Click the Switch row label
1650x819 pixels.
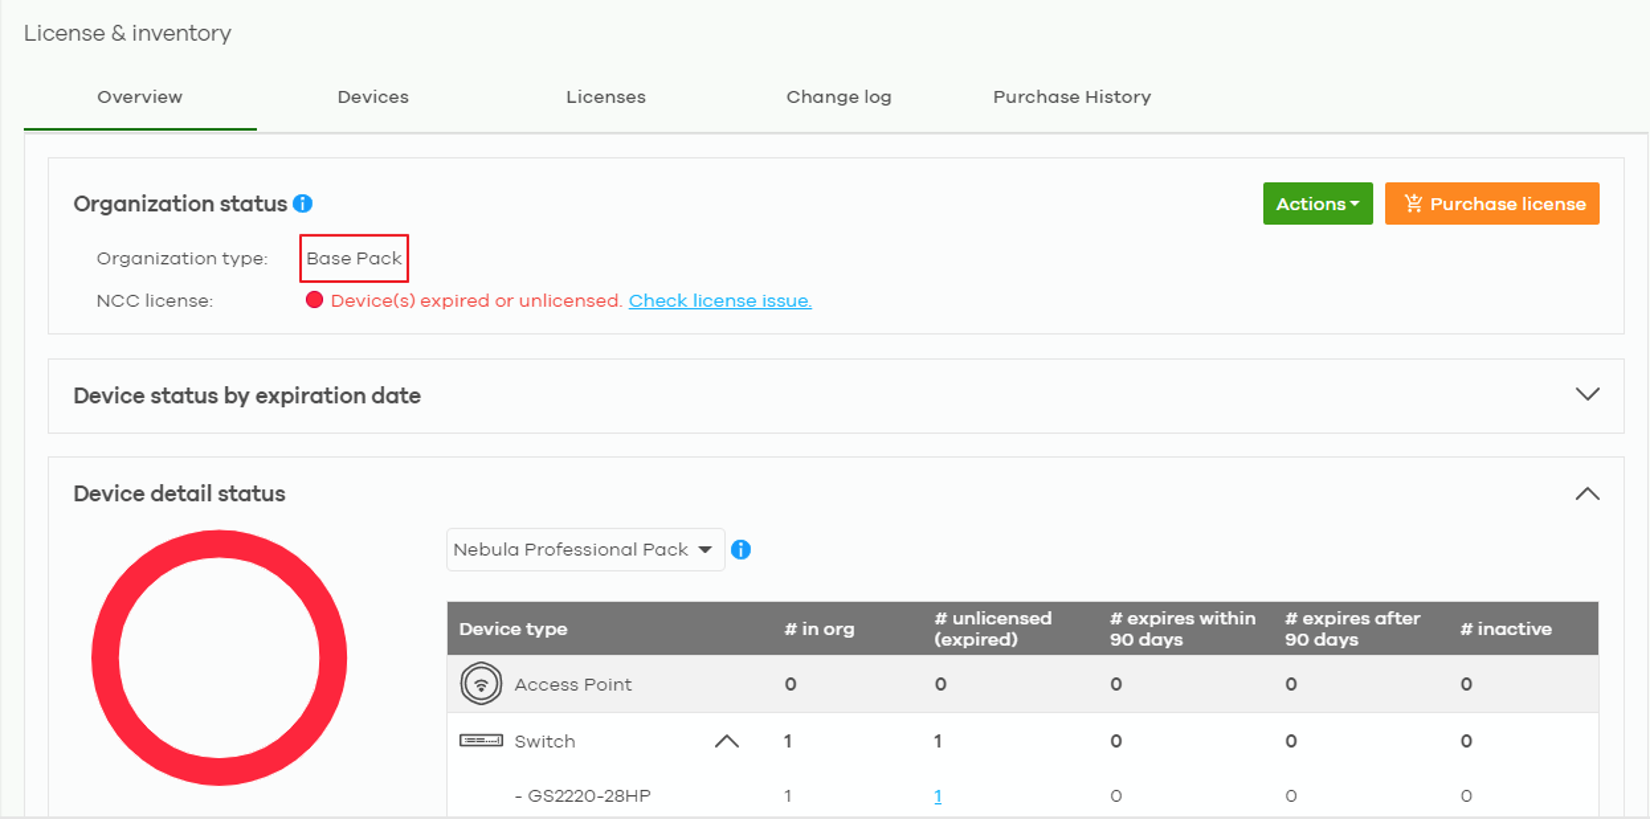point(545,742)
